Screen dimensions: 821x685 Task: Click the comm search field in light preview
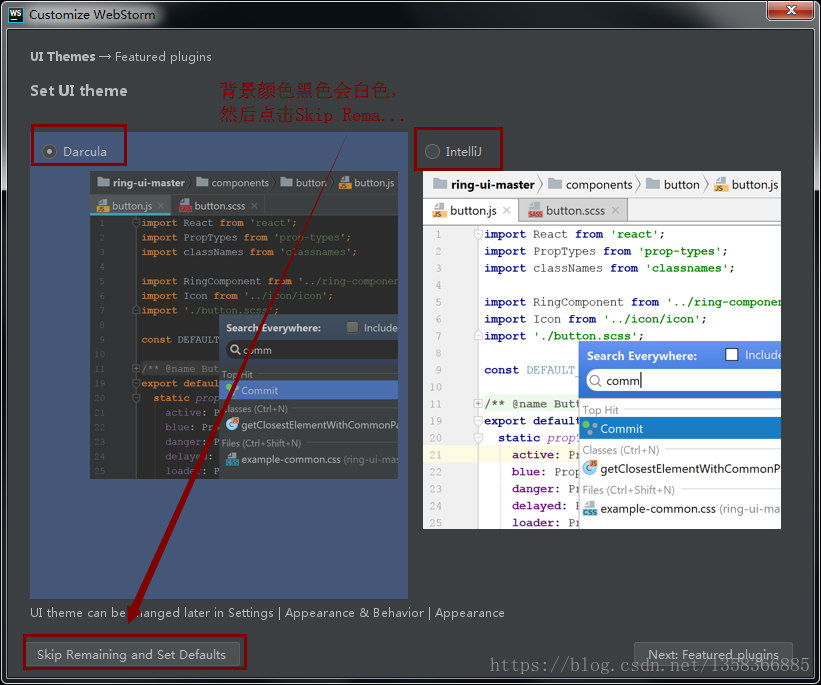[x=683, y=380]
